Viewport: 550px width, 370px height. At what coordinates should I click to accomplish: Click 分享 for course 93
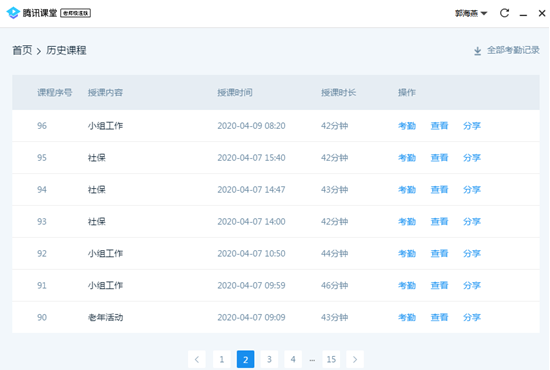472,222
